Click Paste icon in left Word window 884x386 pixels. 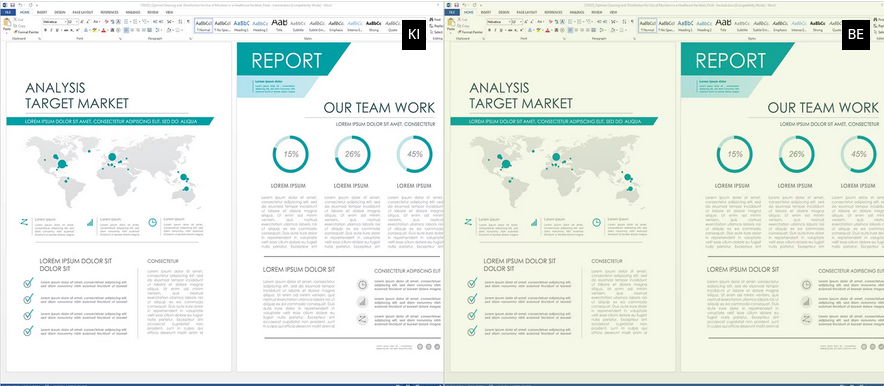point(7,22)
